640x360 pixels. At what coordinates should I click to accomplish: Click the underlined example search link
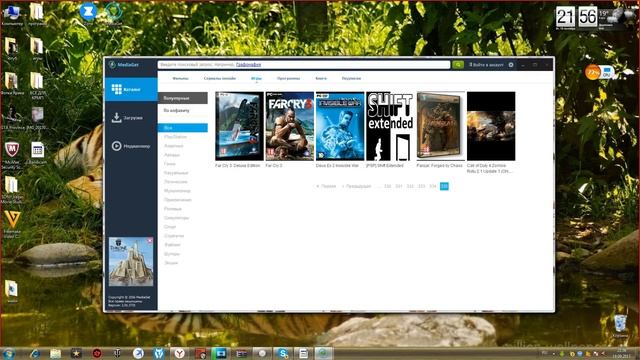248,64
